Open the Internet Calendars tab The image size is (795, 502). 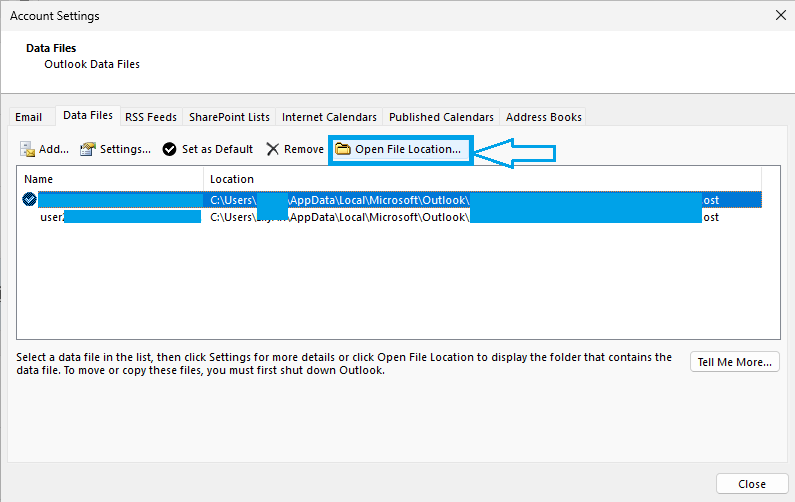click(x=329, y=117)
